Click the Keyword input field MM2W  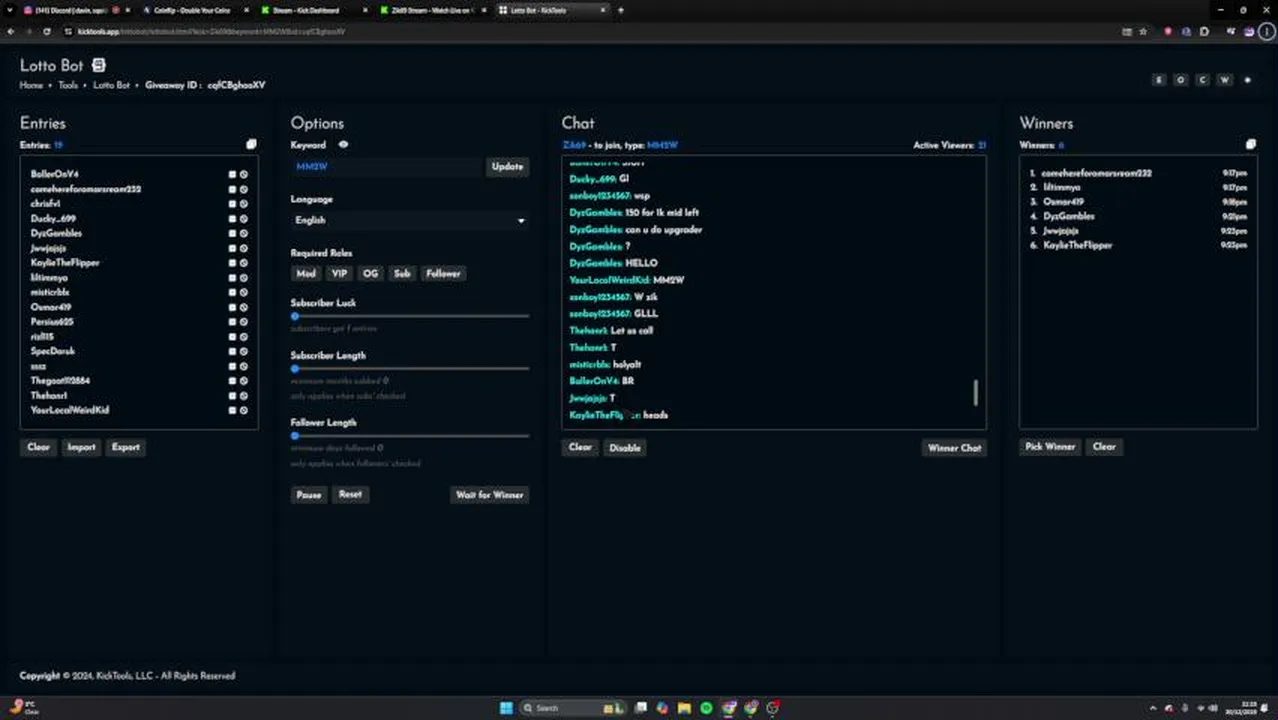click(x=388, y=167)
